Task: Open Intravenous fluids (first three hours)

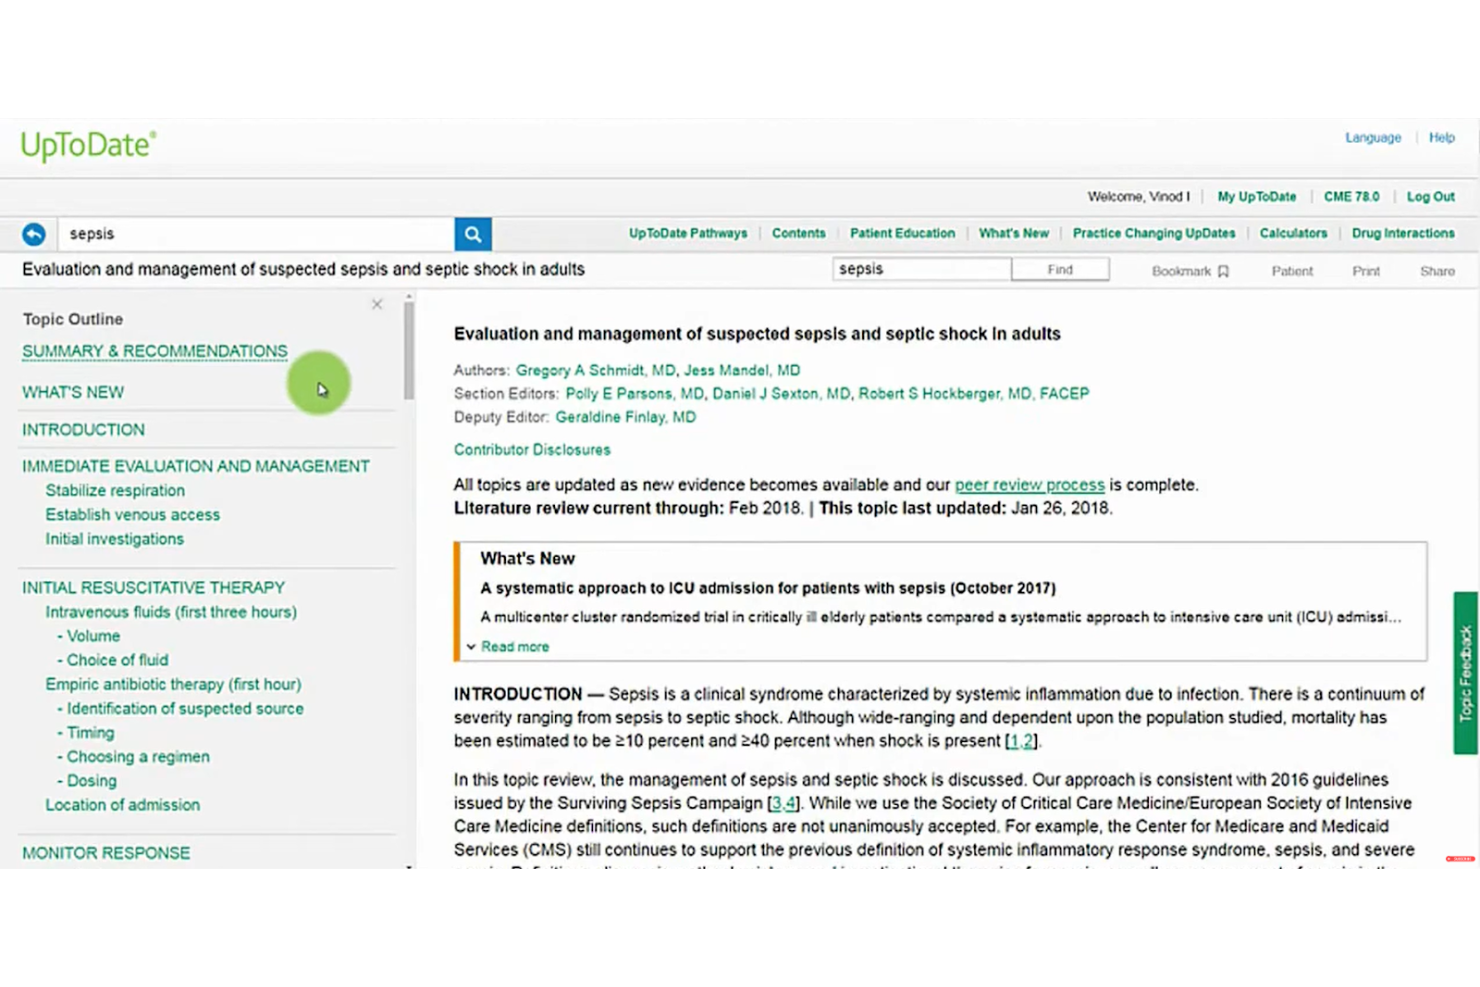Action: point(171,612)
